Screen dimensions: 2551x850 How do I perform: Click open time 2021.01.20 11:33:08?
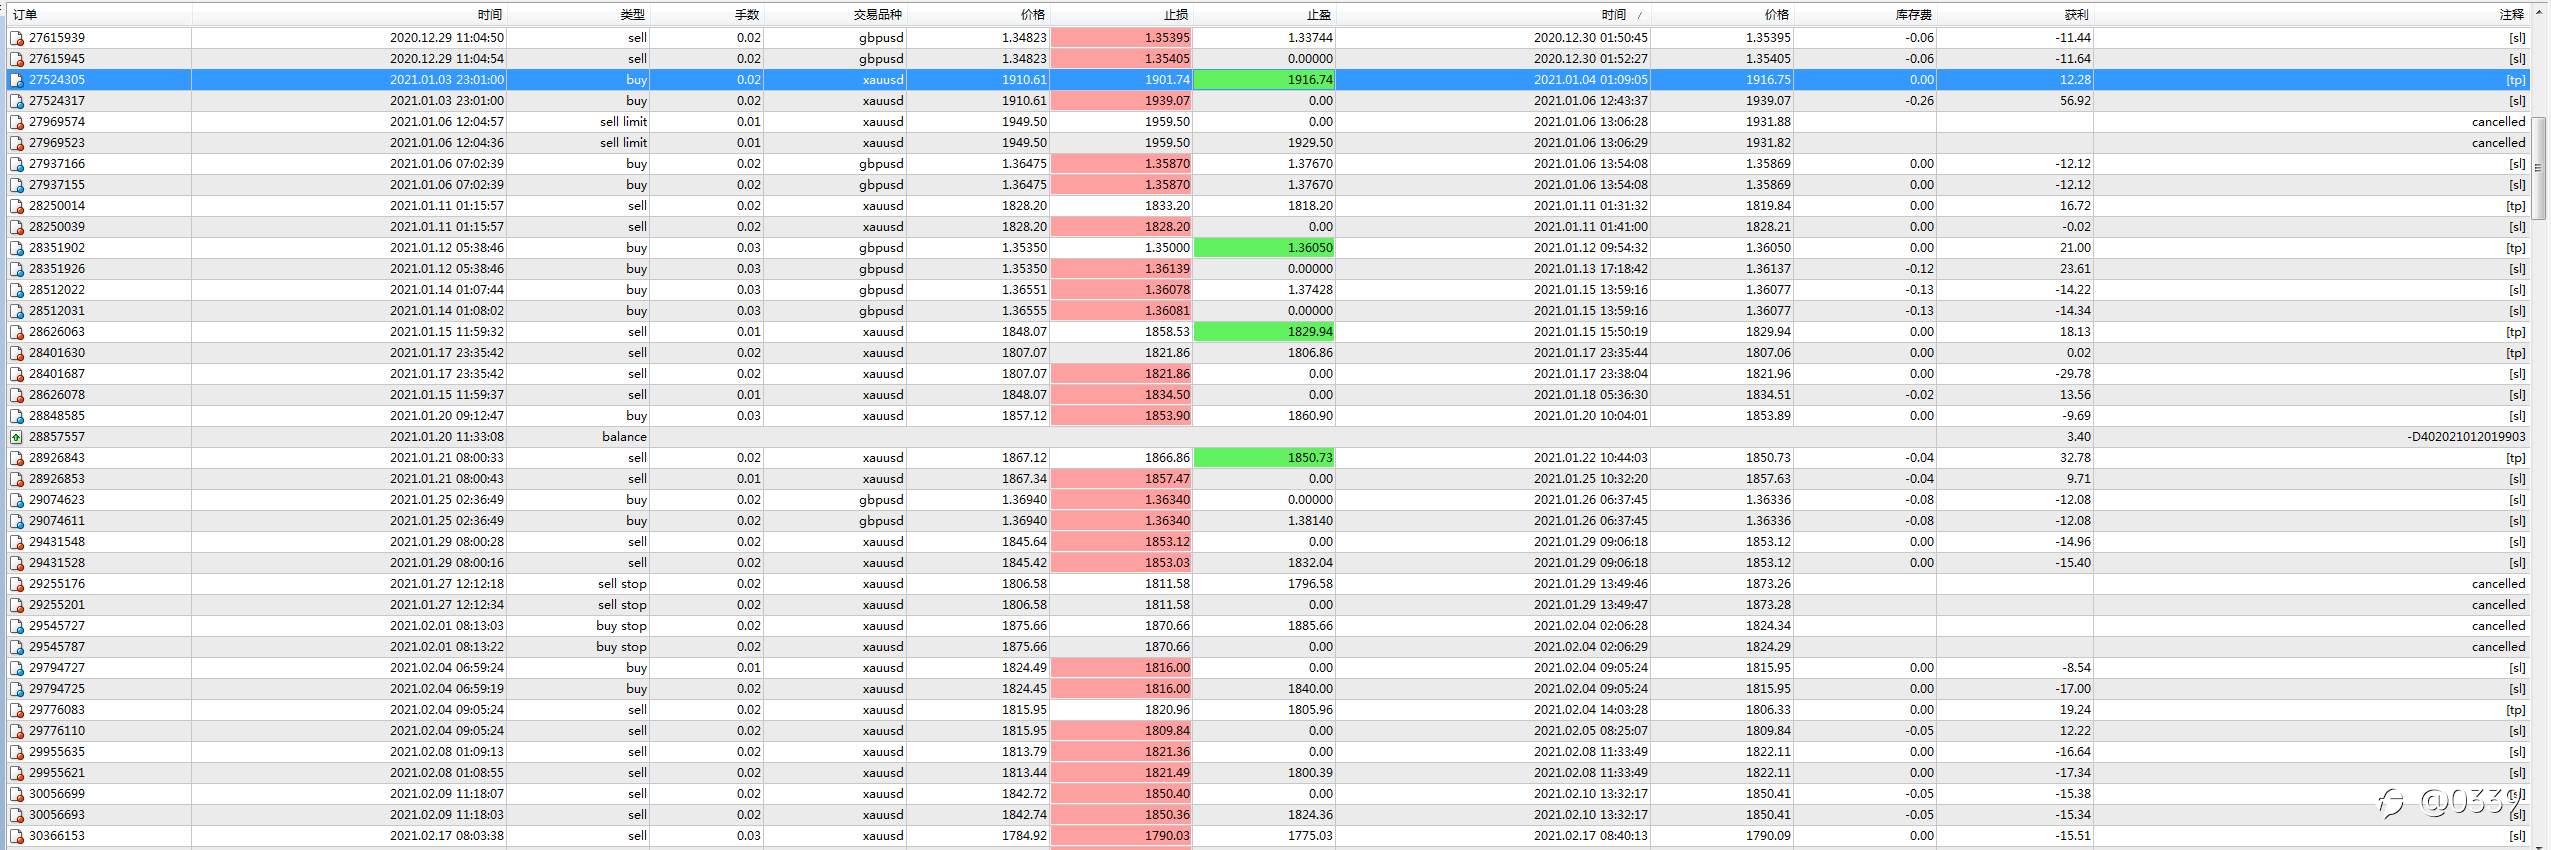(447, 437)
